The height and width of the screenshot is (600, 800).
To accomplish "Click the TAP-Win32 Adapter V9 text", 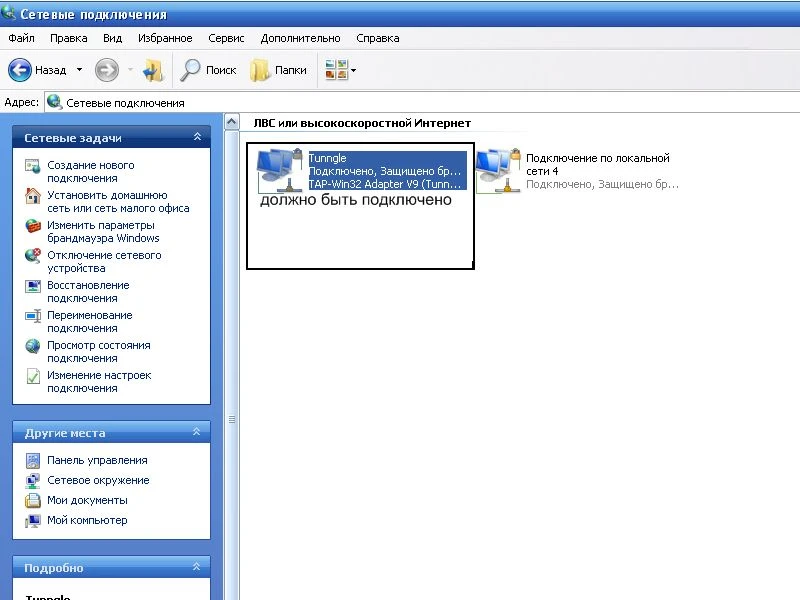I will (x=385, y=184).
